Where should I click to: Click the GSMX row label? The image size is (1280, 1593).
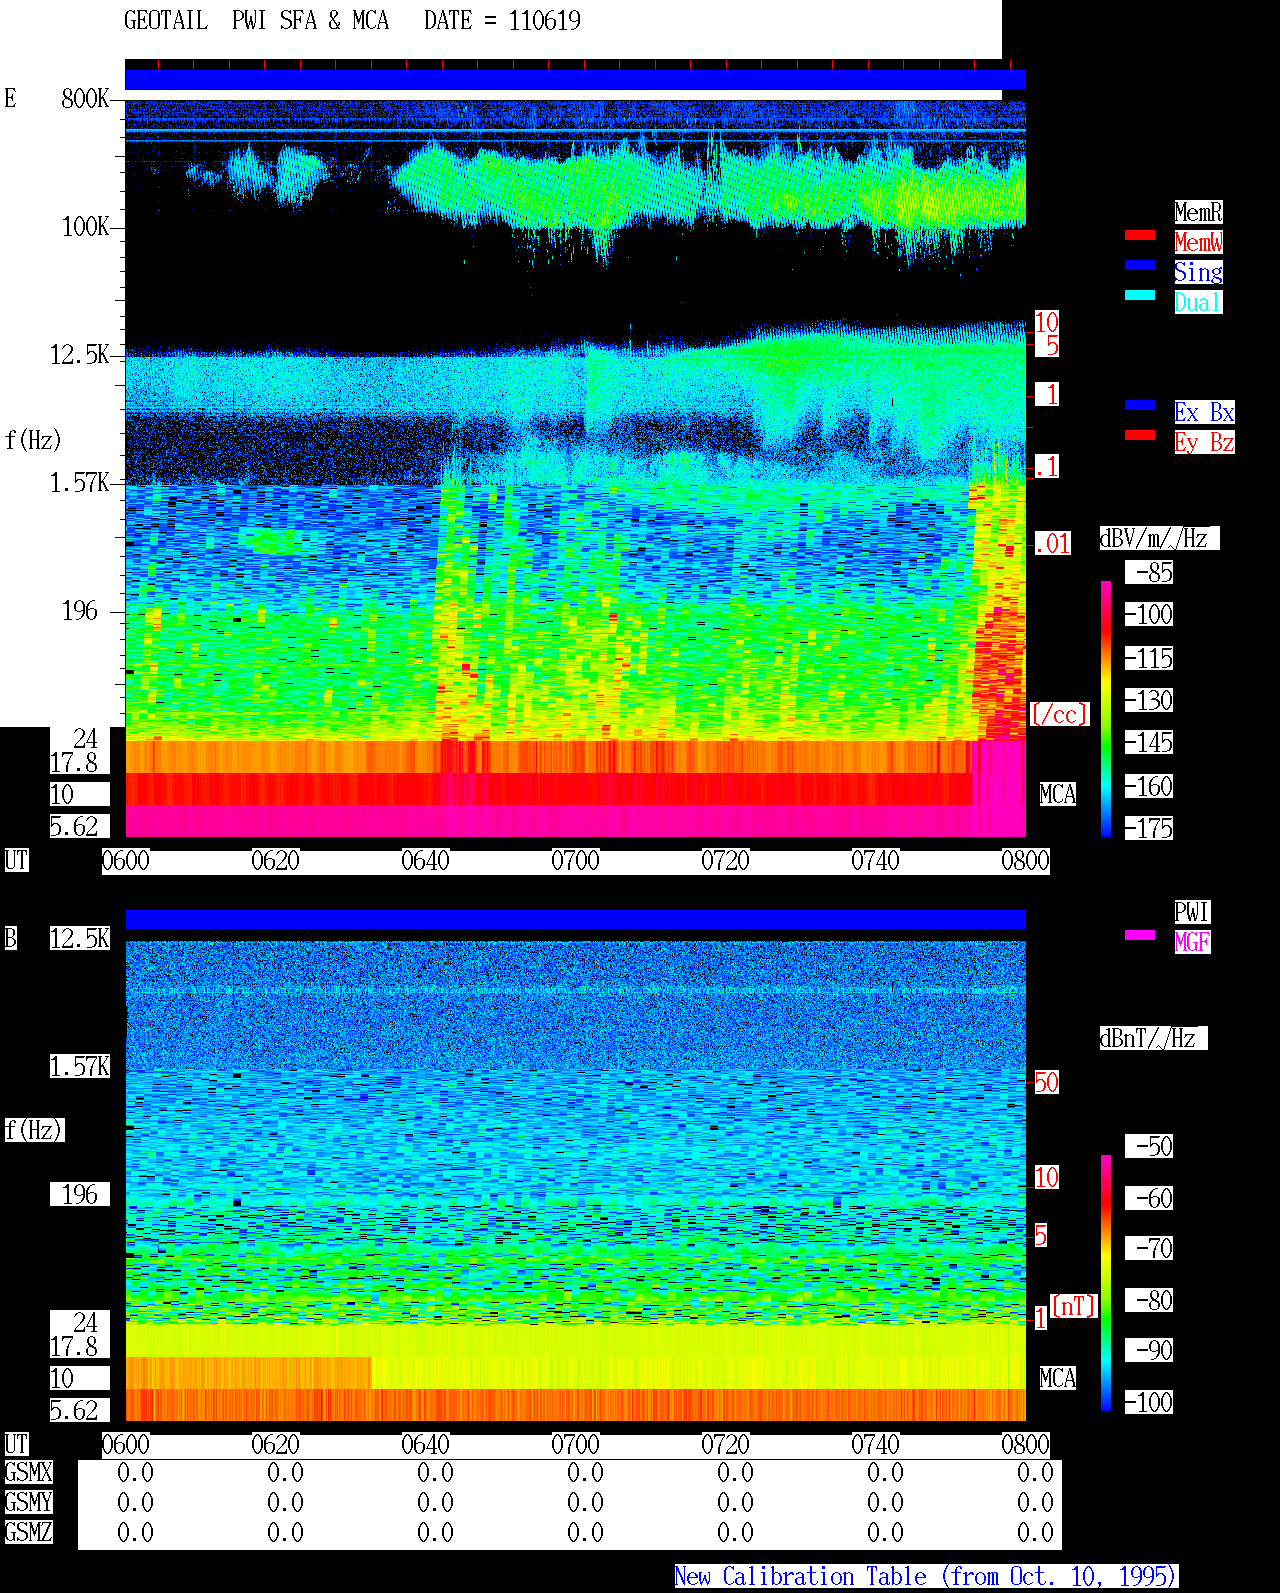(x=28, y=1473)
